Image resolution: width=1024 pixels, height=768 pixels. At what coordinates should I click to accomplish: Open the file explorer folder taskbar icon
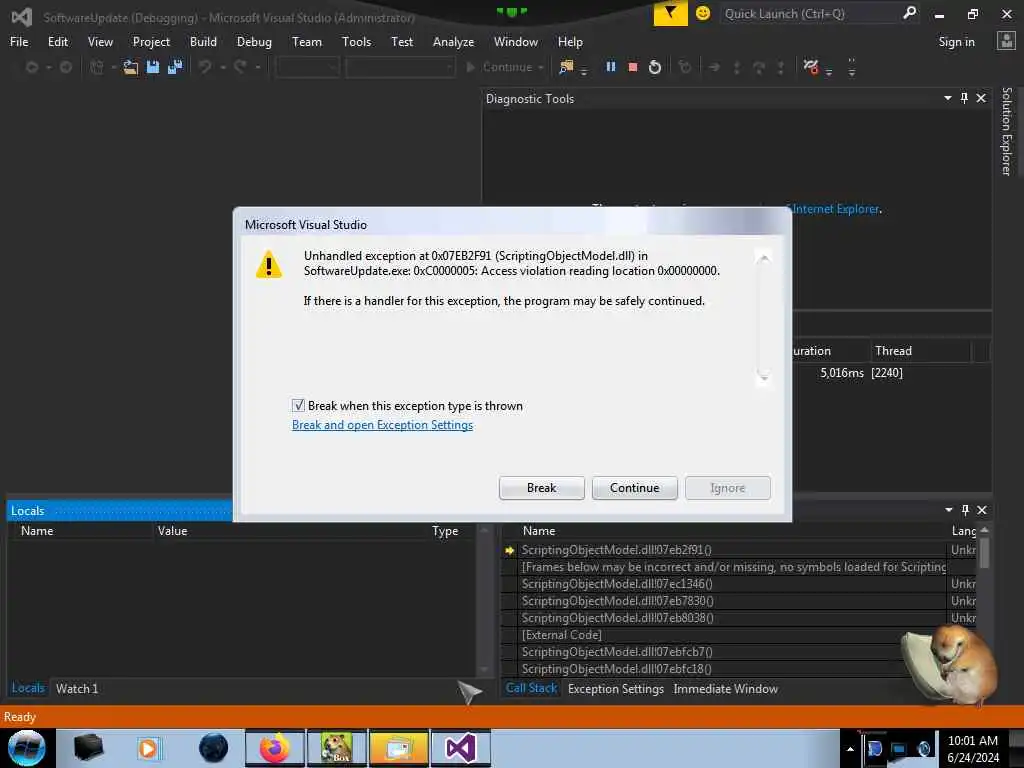click(399, 748)
